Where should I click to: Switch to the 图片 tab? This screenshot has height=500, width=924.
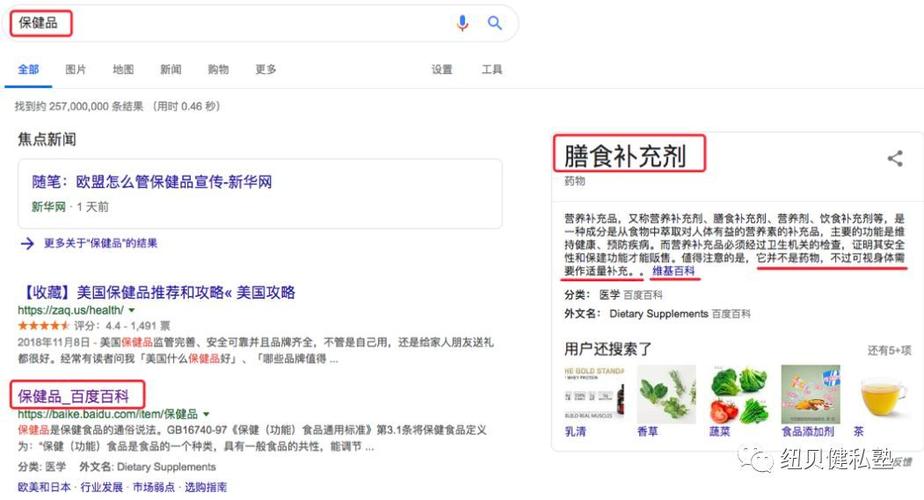click(x=75, y=70)
